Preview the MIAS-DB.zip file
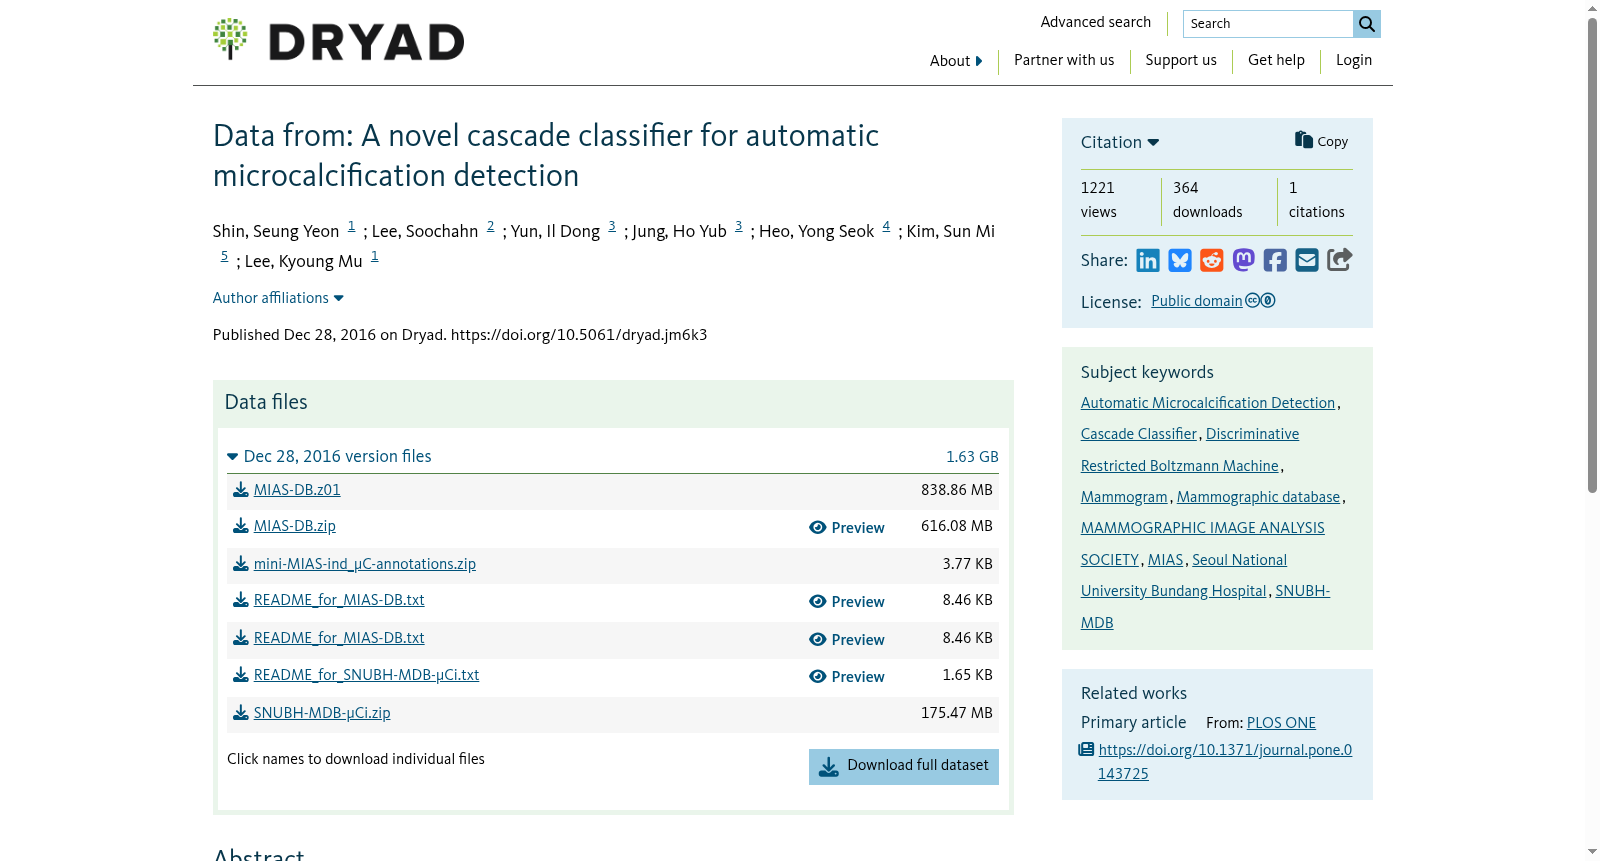The width and height of the screenshot is (1600, 861). 847,528
